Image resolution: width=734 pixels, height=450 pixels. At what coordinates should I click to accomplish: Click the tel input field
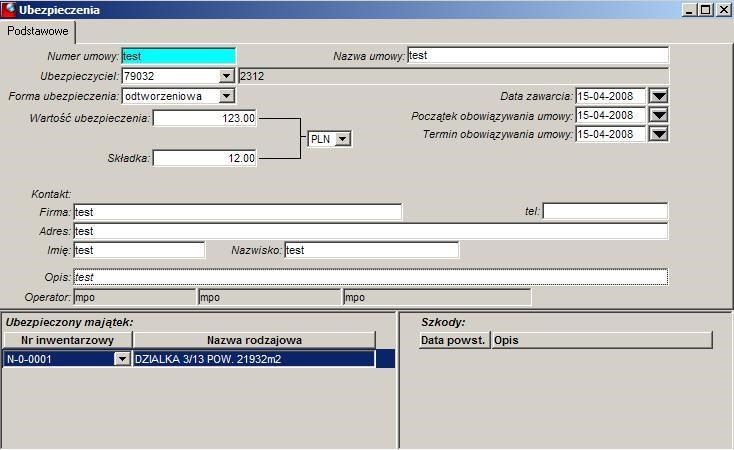pyautogui.click(x=605, y=211)
